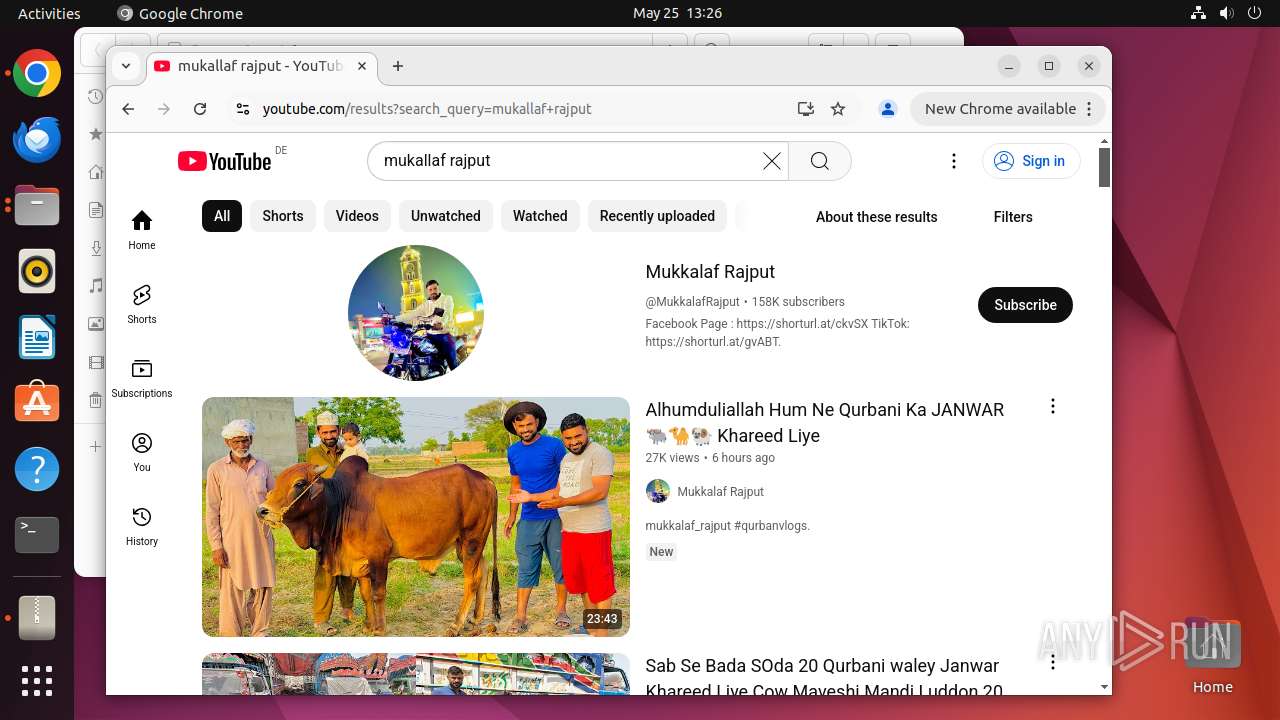Image resolution: width=1280 pixels, height=720 pixels.
Task: Open more options for Sab Se Bada video
Action: click(1052, 662)
